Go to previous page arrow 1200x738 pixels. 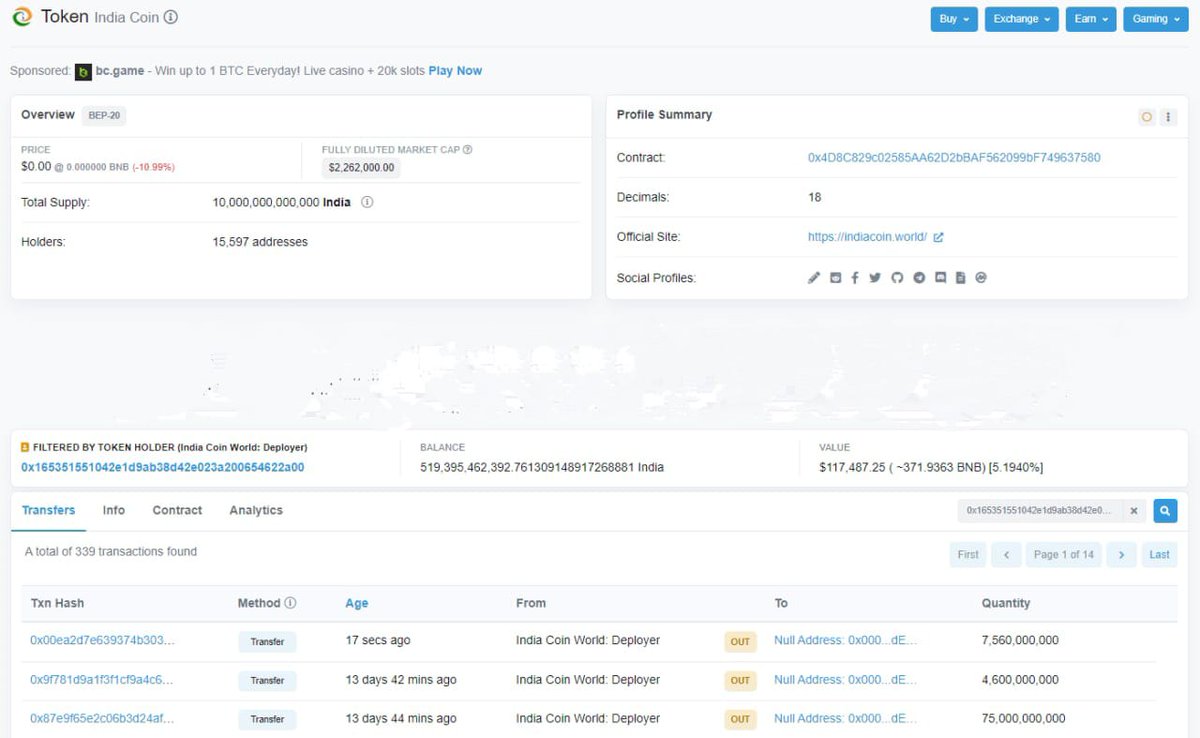coord(1006,555)
